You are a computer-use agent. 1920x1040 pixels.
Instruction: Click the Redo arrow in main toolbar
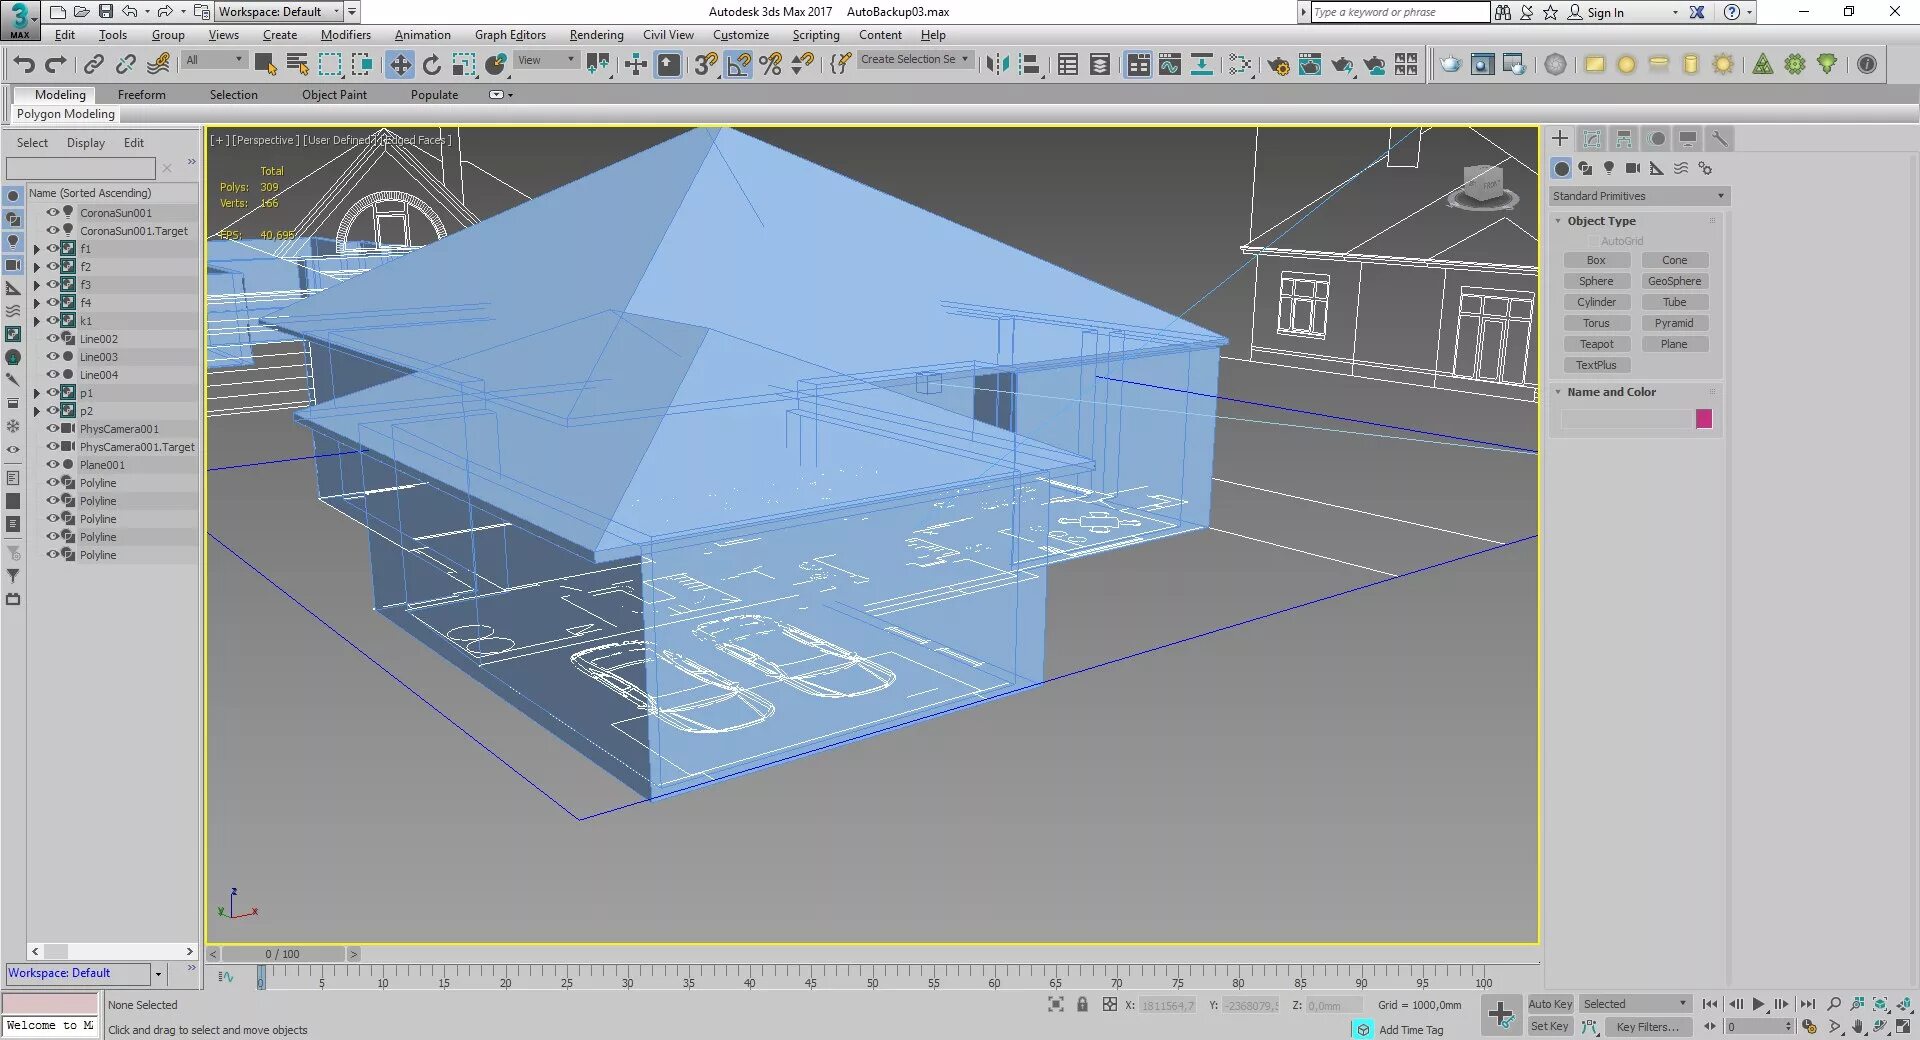pos(56,65)
